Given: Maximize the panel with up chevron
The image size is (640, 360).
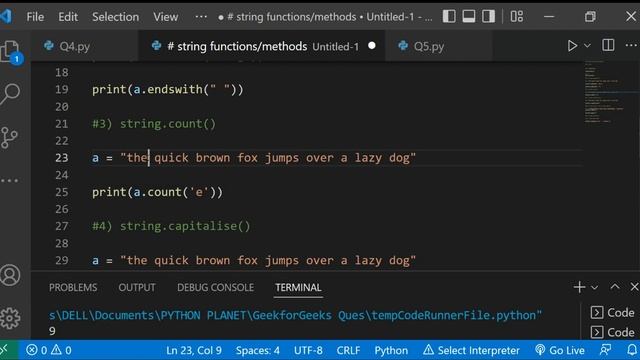Looking at the screenshot, I should click(615, 287).
